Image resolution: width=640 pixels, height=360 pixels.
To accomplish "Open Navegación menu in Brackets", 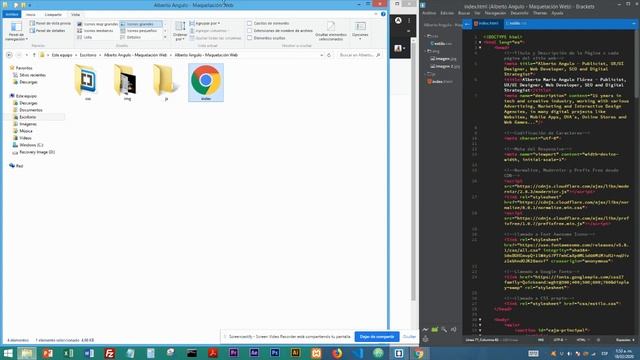I will tap(496, 13).
